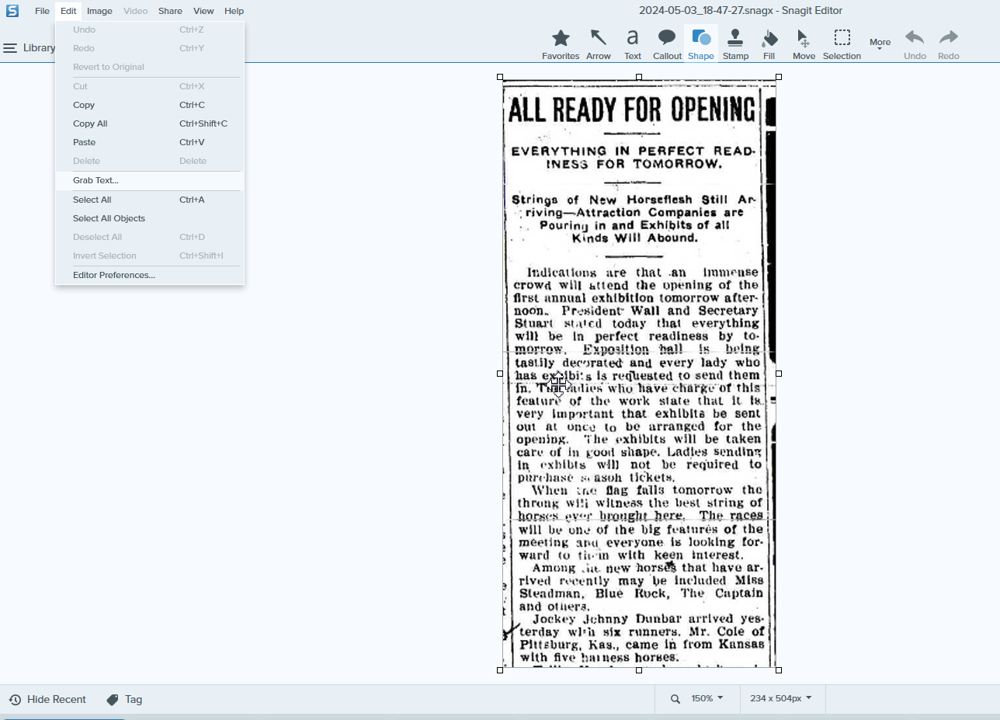Viewport: 1000px width, 720px height.
Task: Open the zoom level 150% dropdown
Action: point(705,699)
